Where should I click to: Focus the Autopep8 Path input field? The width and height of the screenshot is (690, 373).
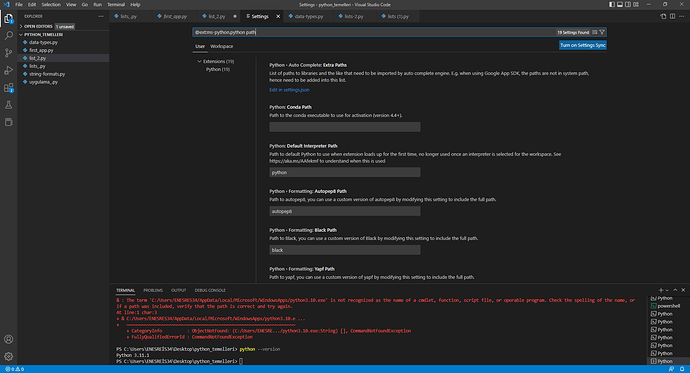pyautogui.click(x=345, y=211)
